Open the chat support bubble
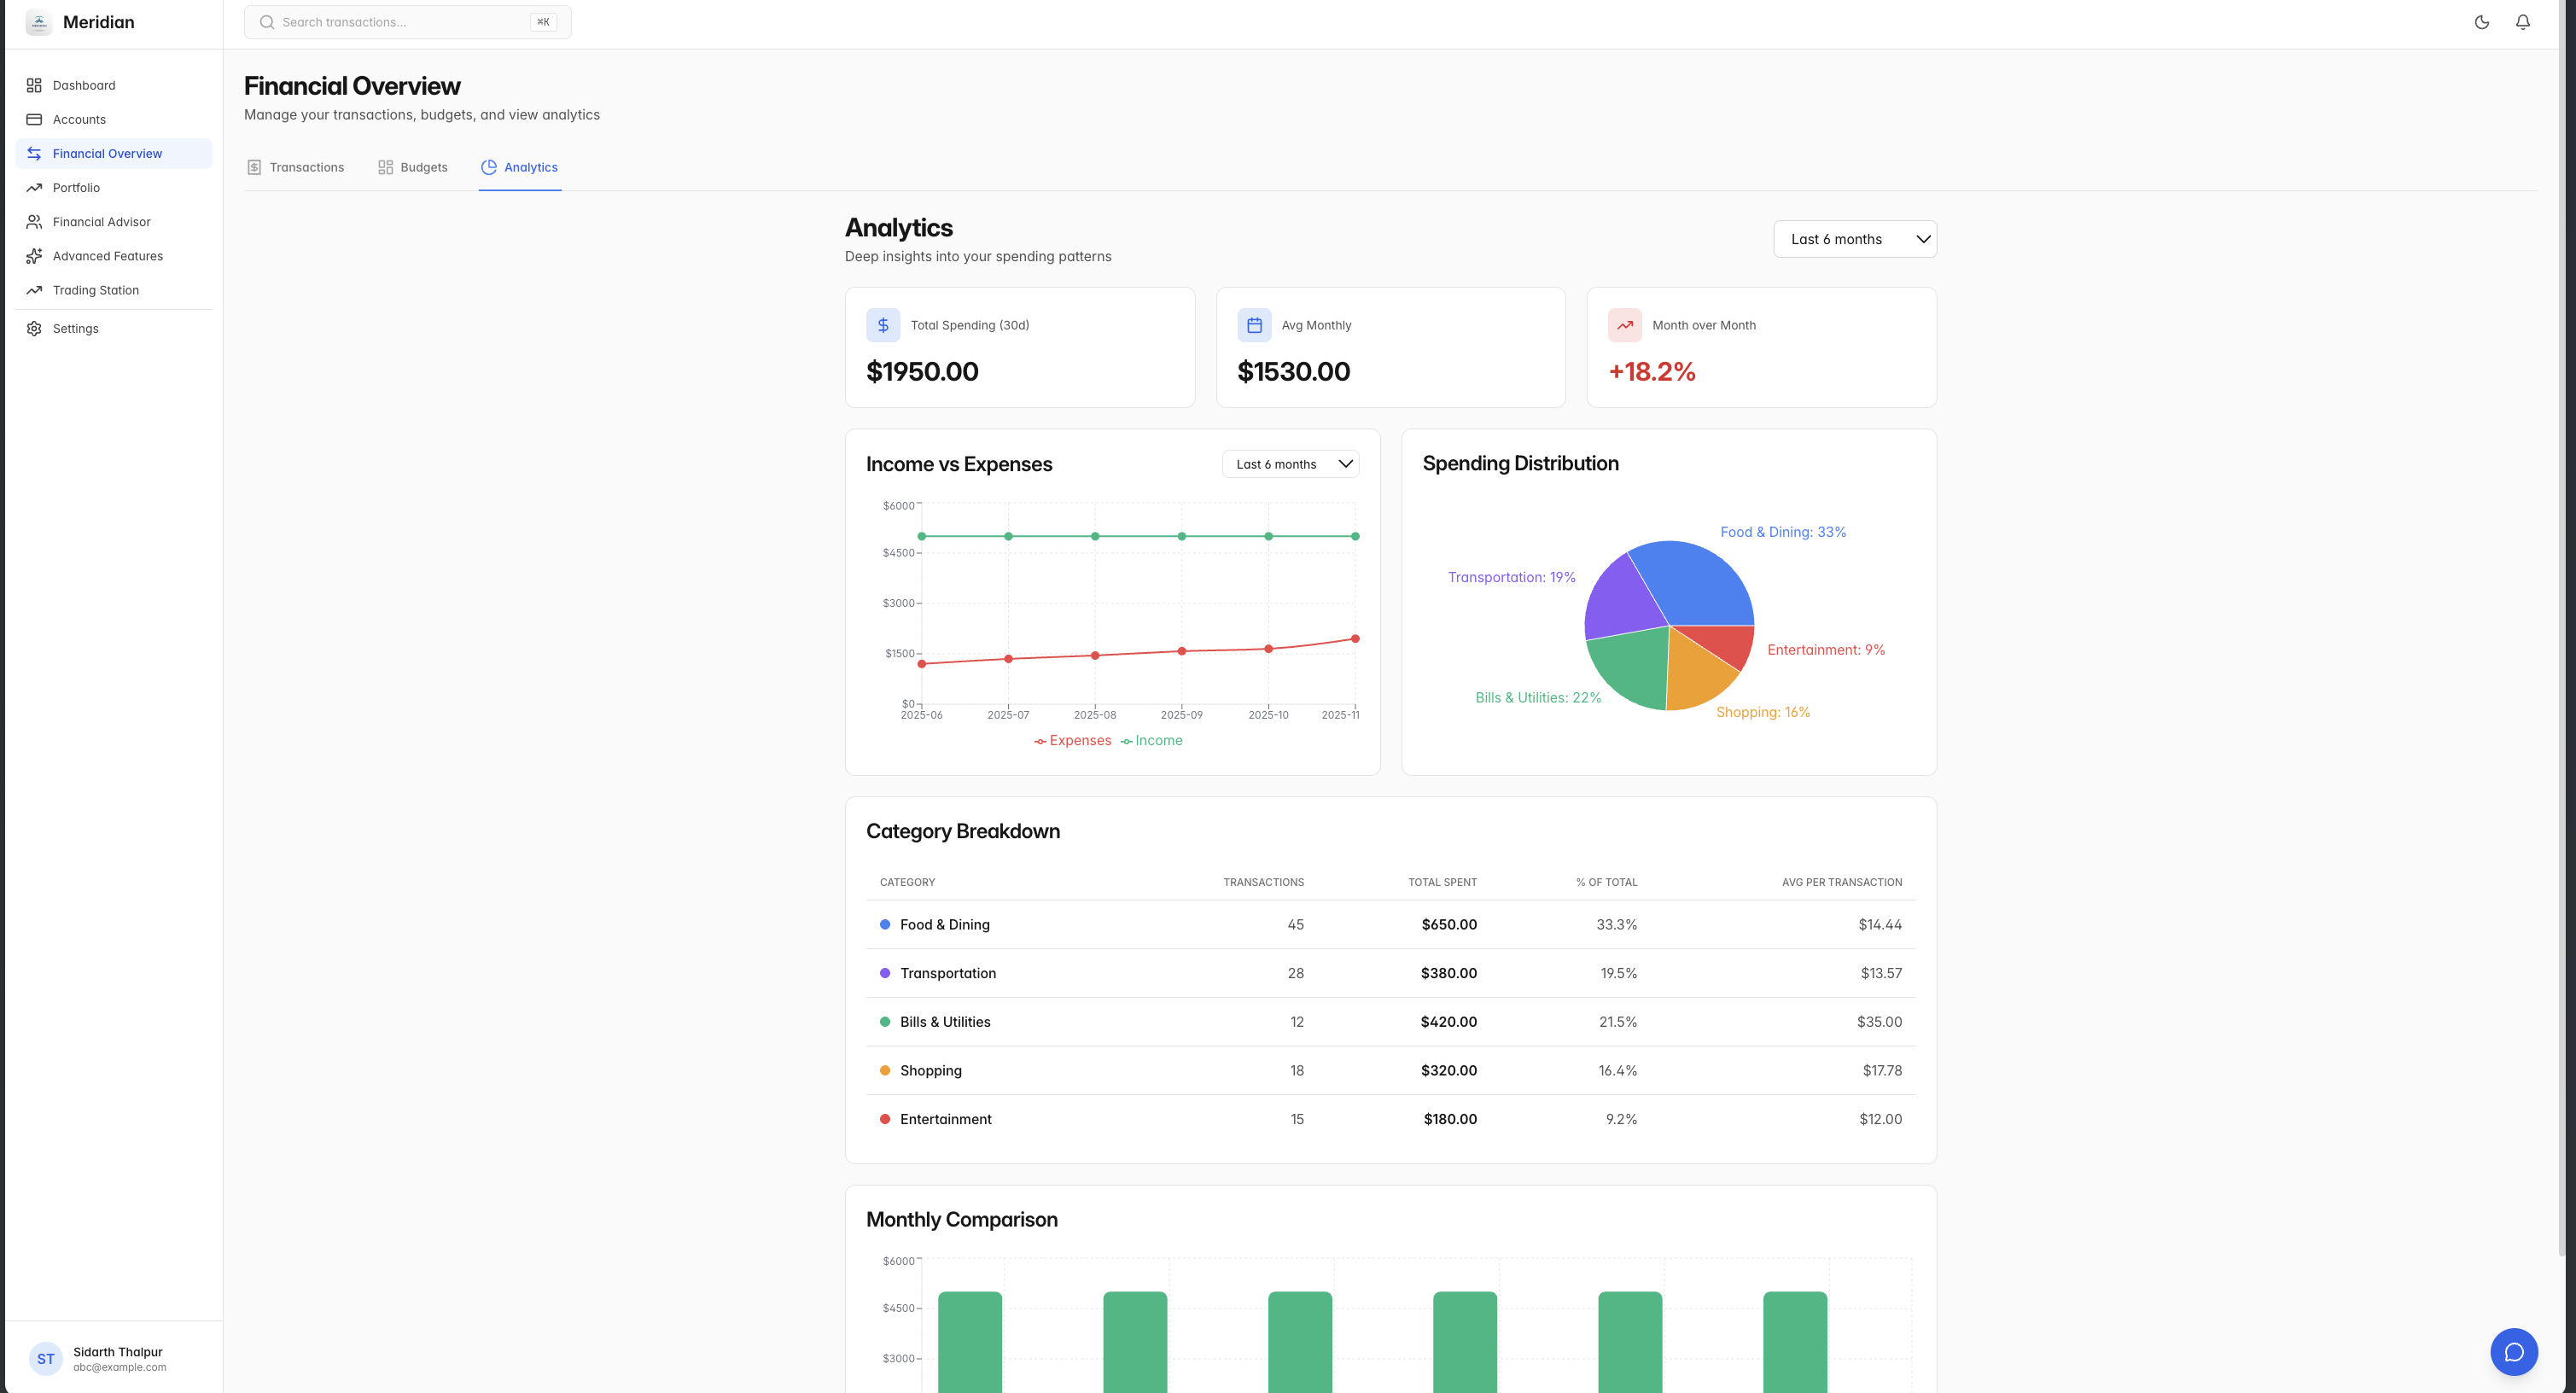 point(2513,1352)
